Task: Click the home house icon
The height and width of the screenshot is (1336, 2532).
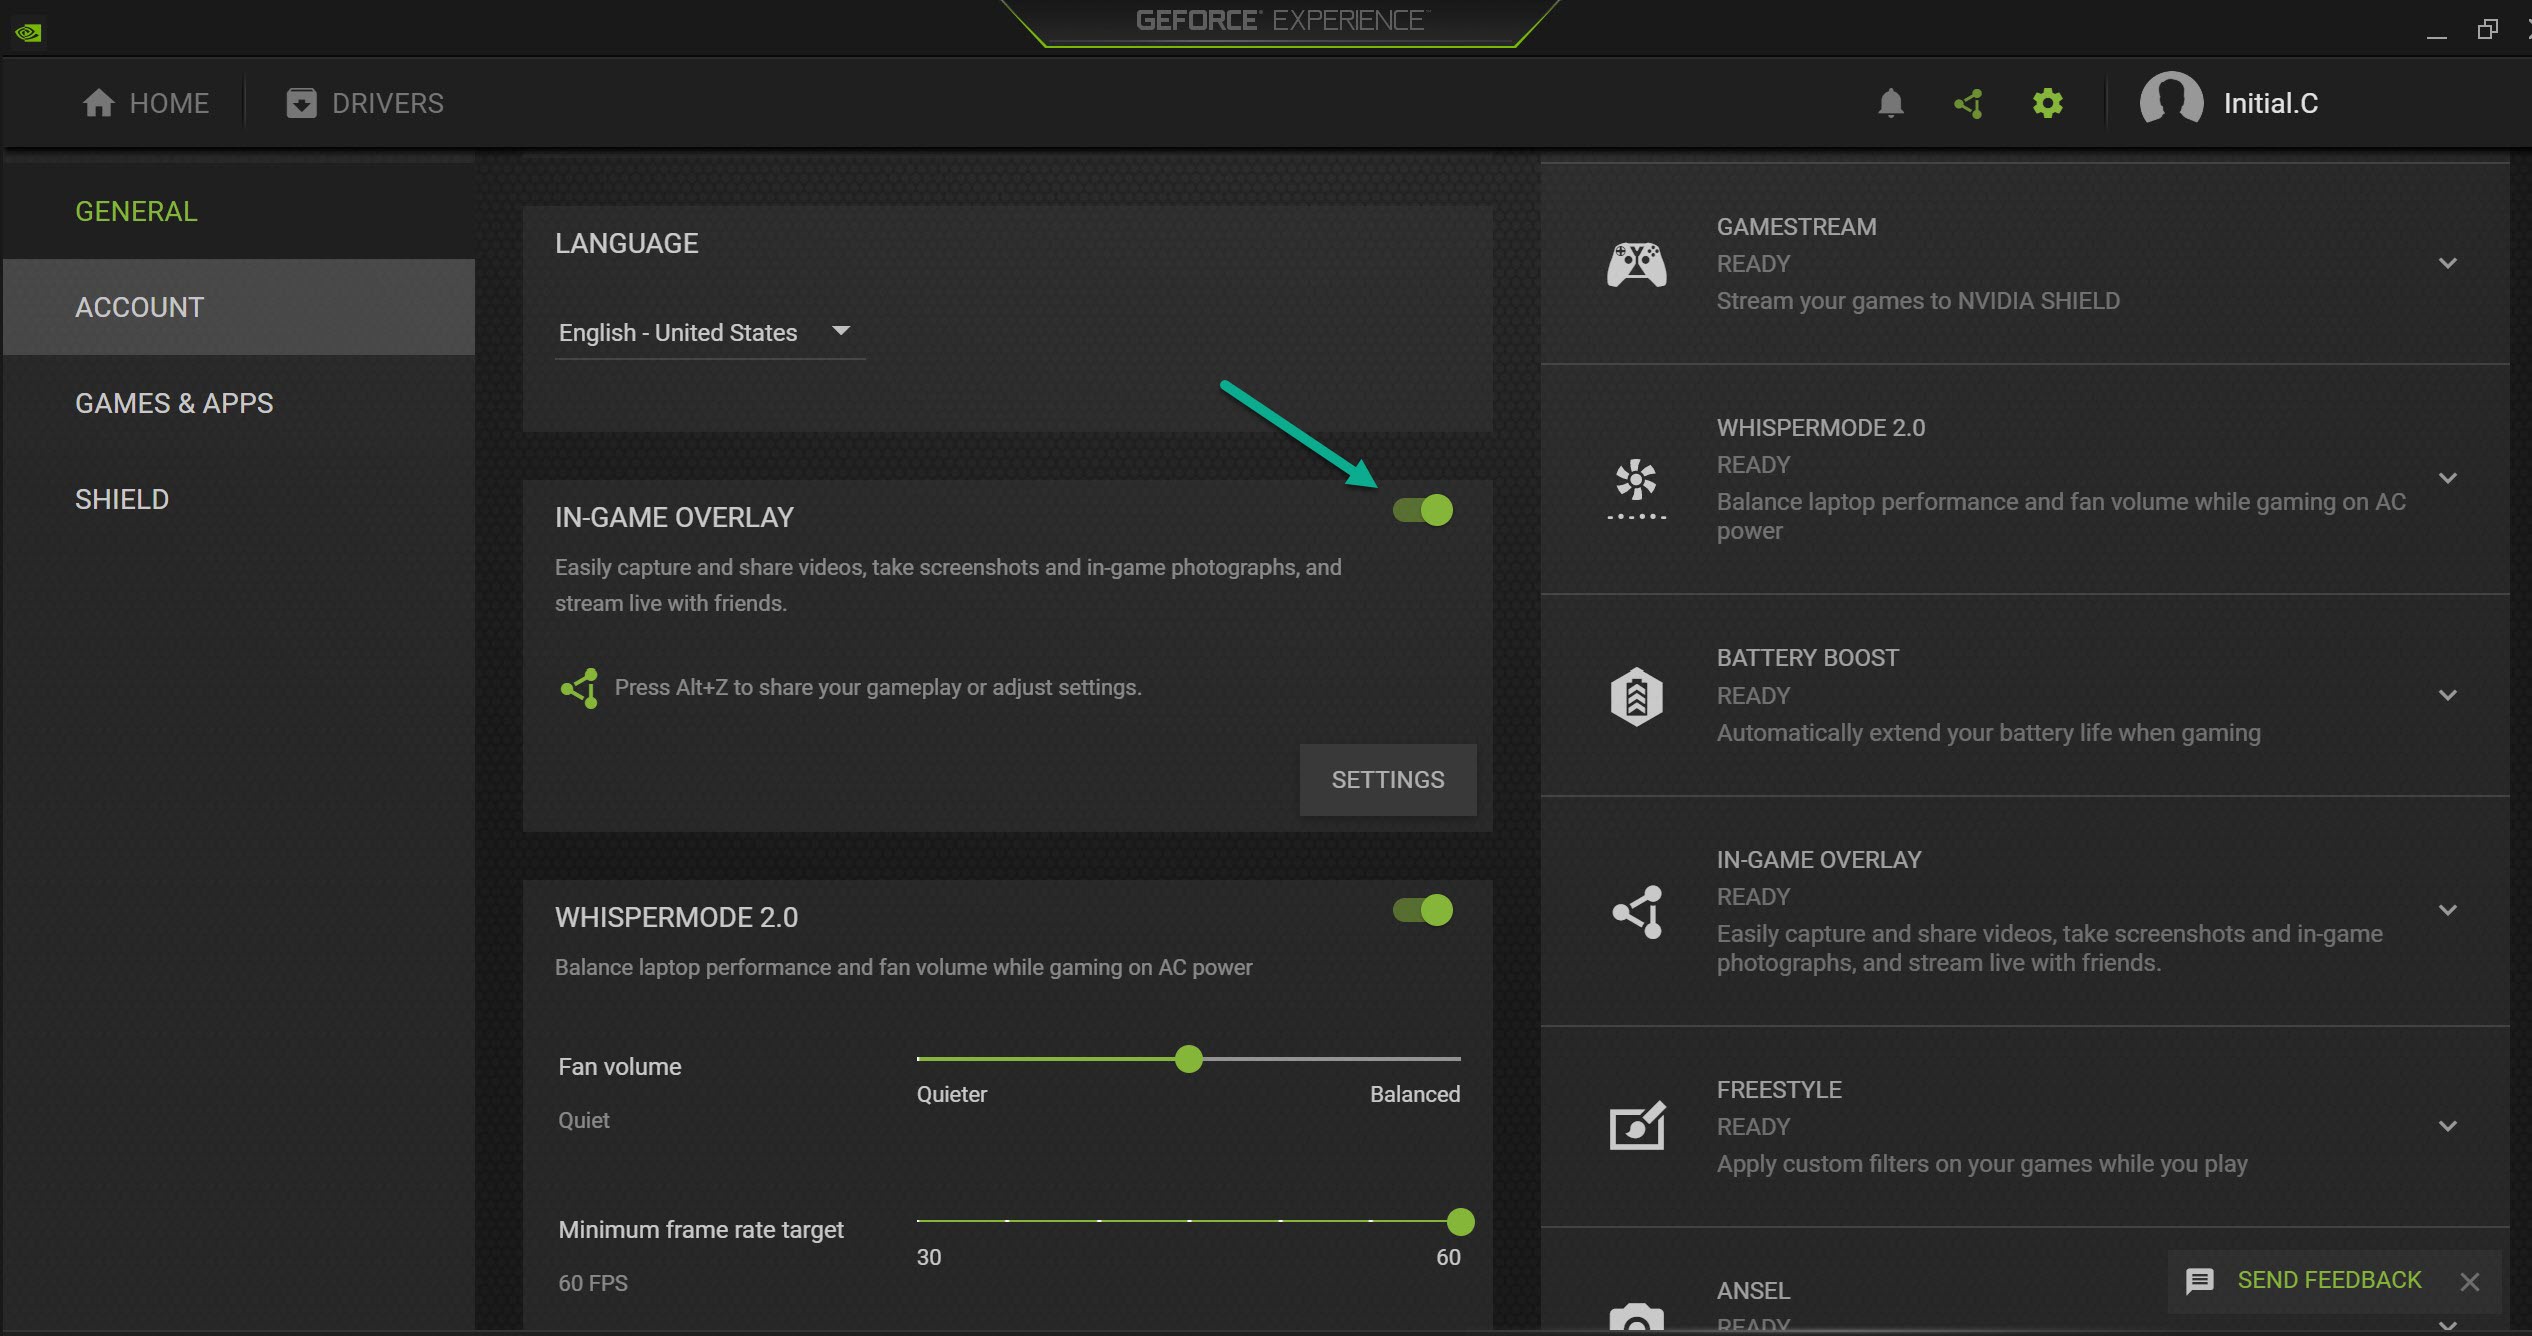Action: tap(98, 103)
